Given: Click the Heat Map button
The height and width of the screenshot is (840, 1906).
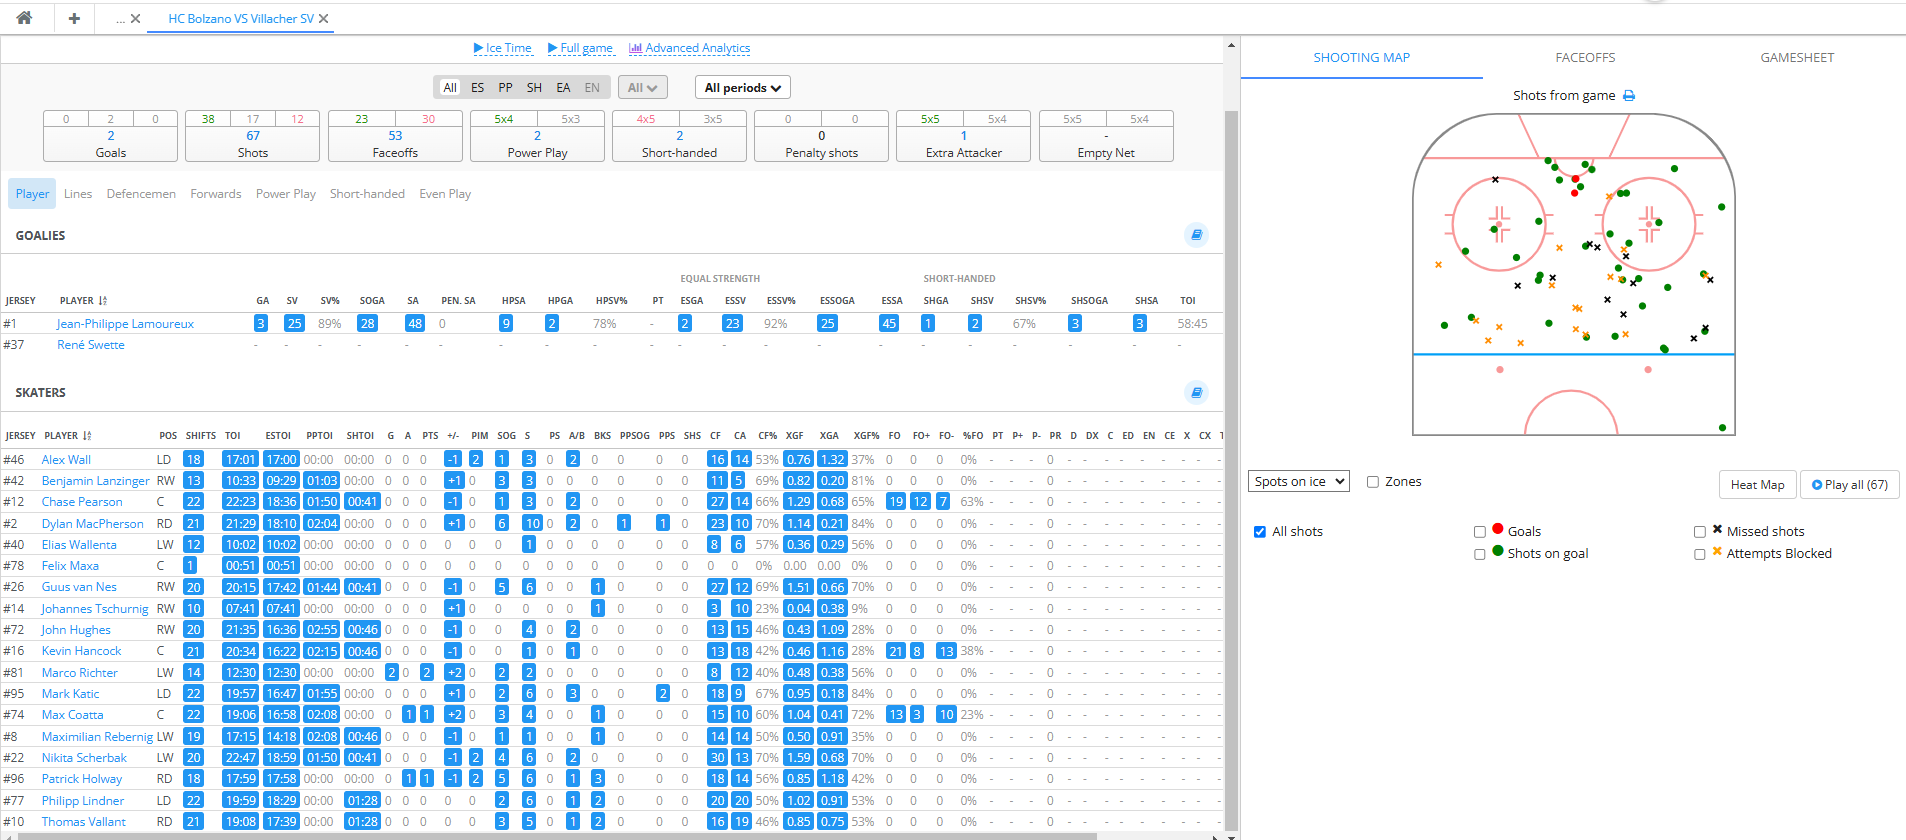Looking at the screenshot, I should click(x=1757, y=485).
